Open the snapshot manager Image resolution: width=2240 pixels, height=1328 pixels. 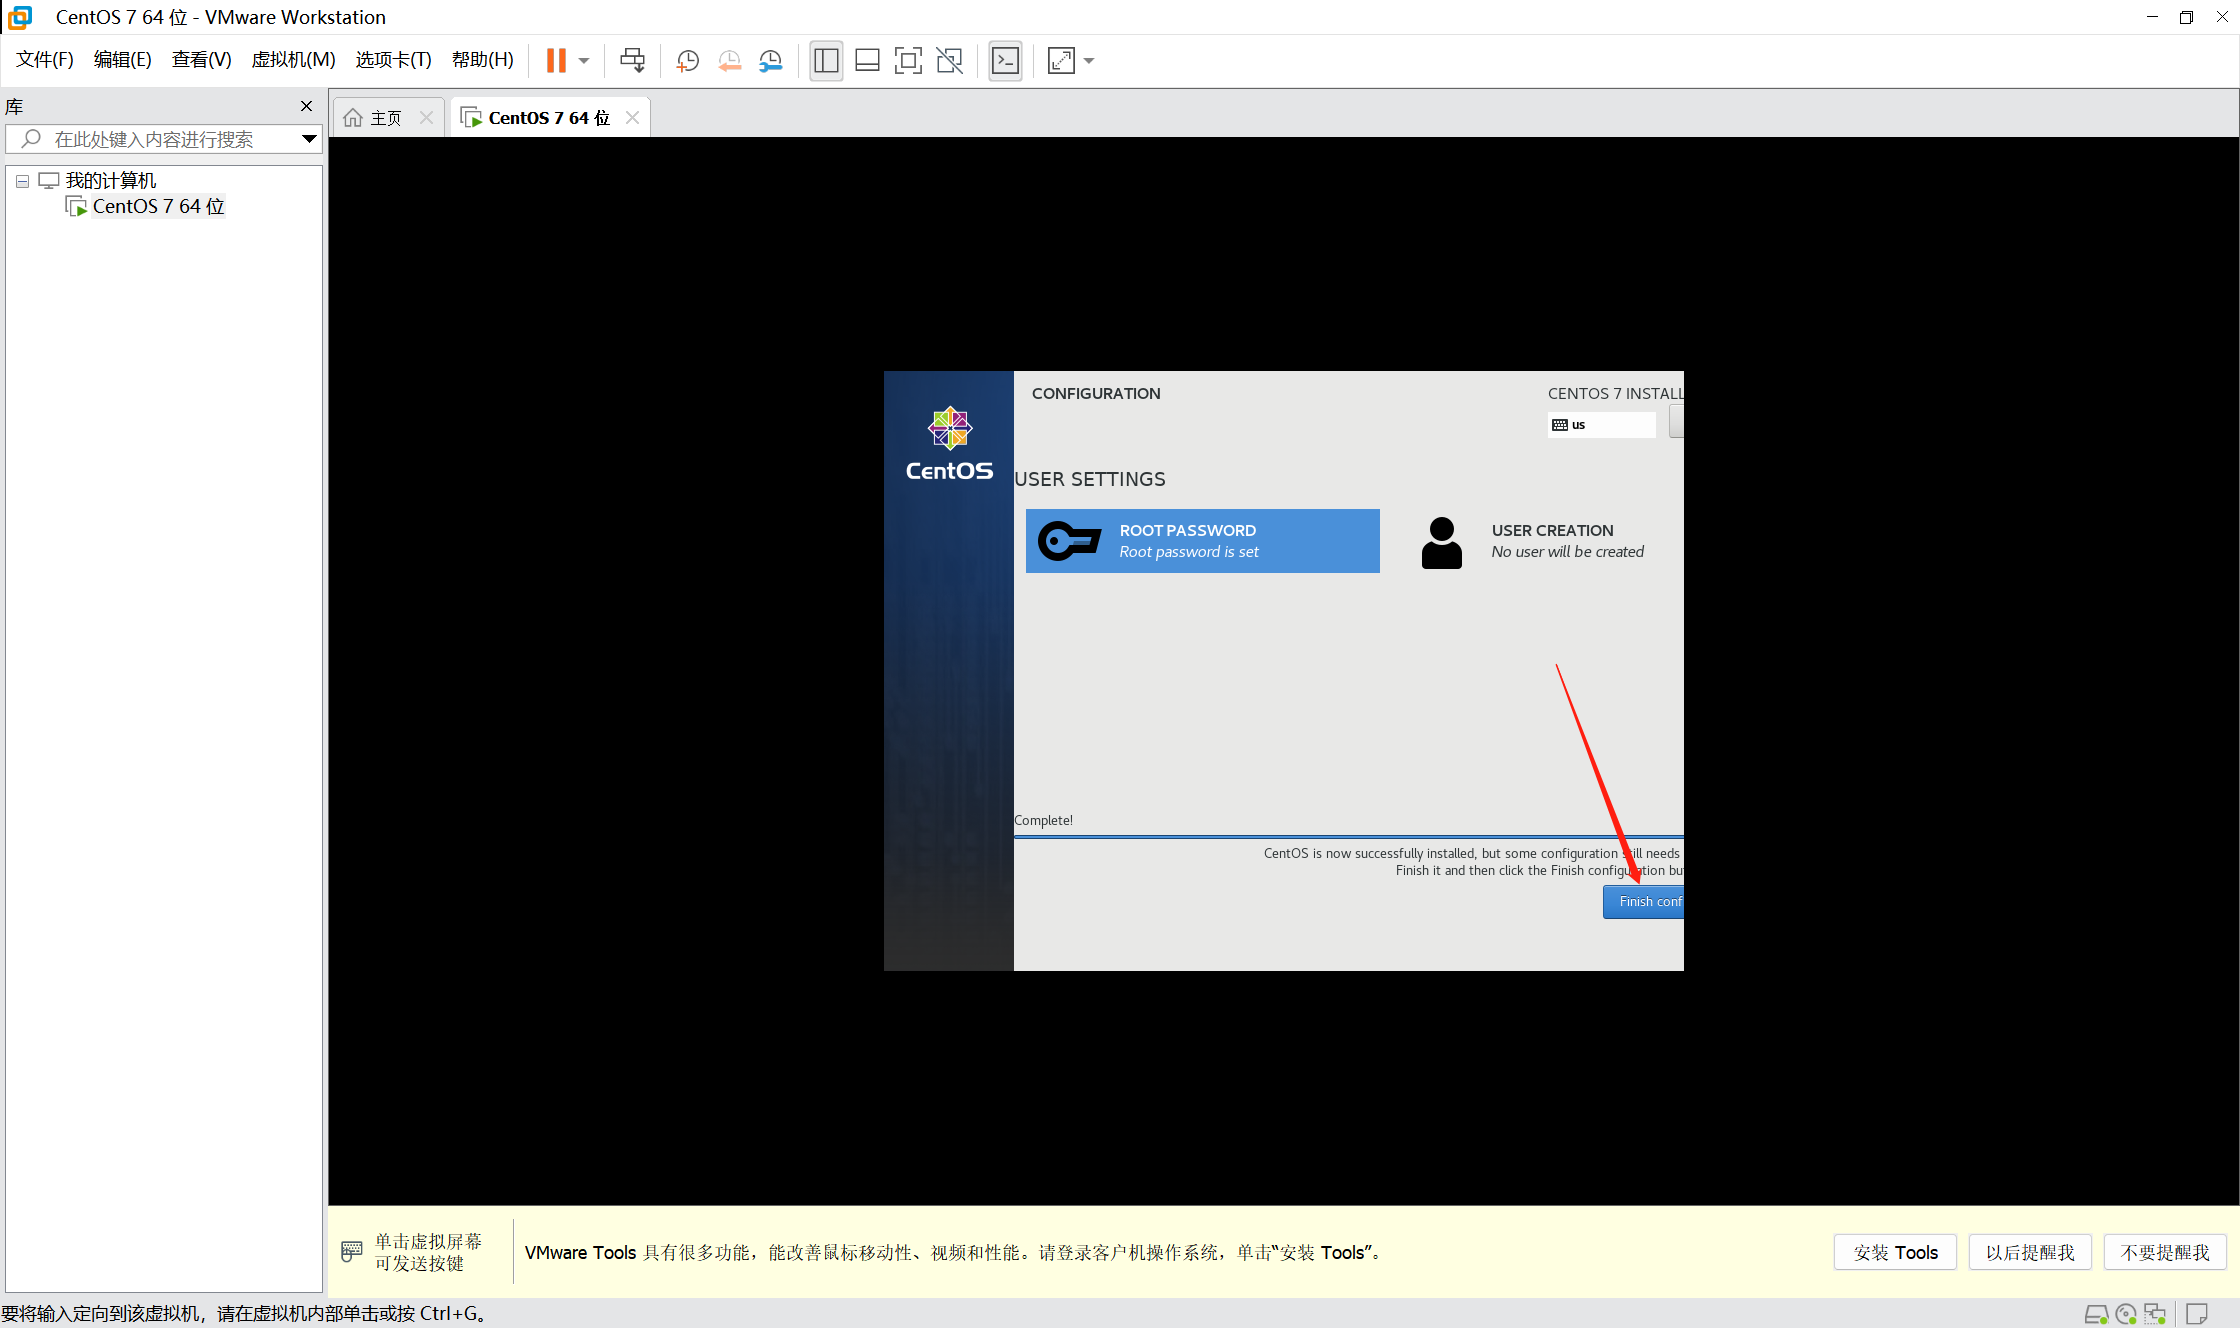[770, 61]
